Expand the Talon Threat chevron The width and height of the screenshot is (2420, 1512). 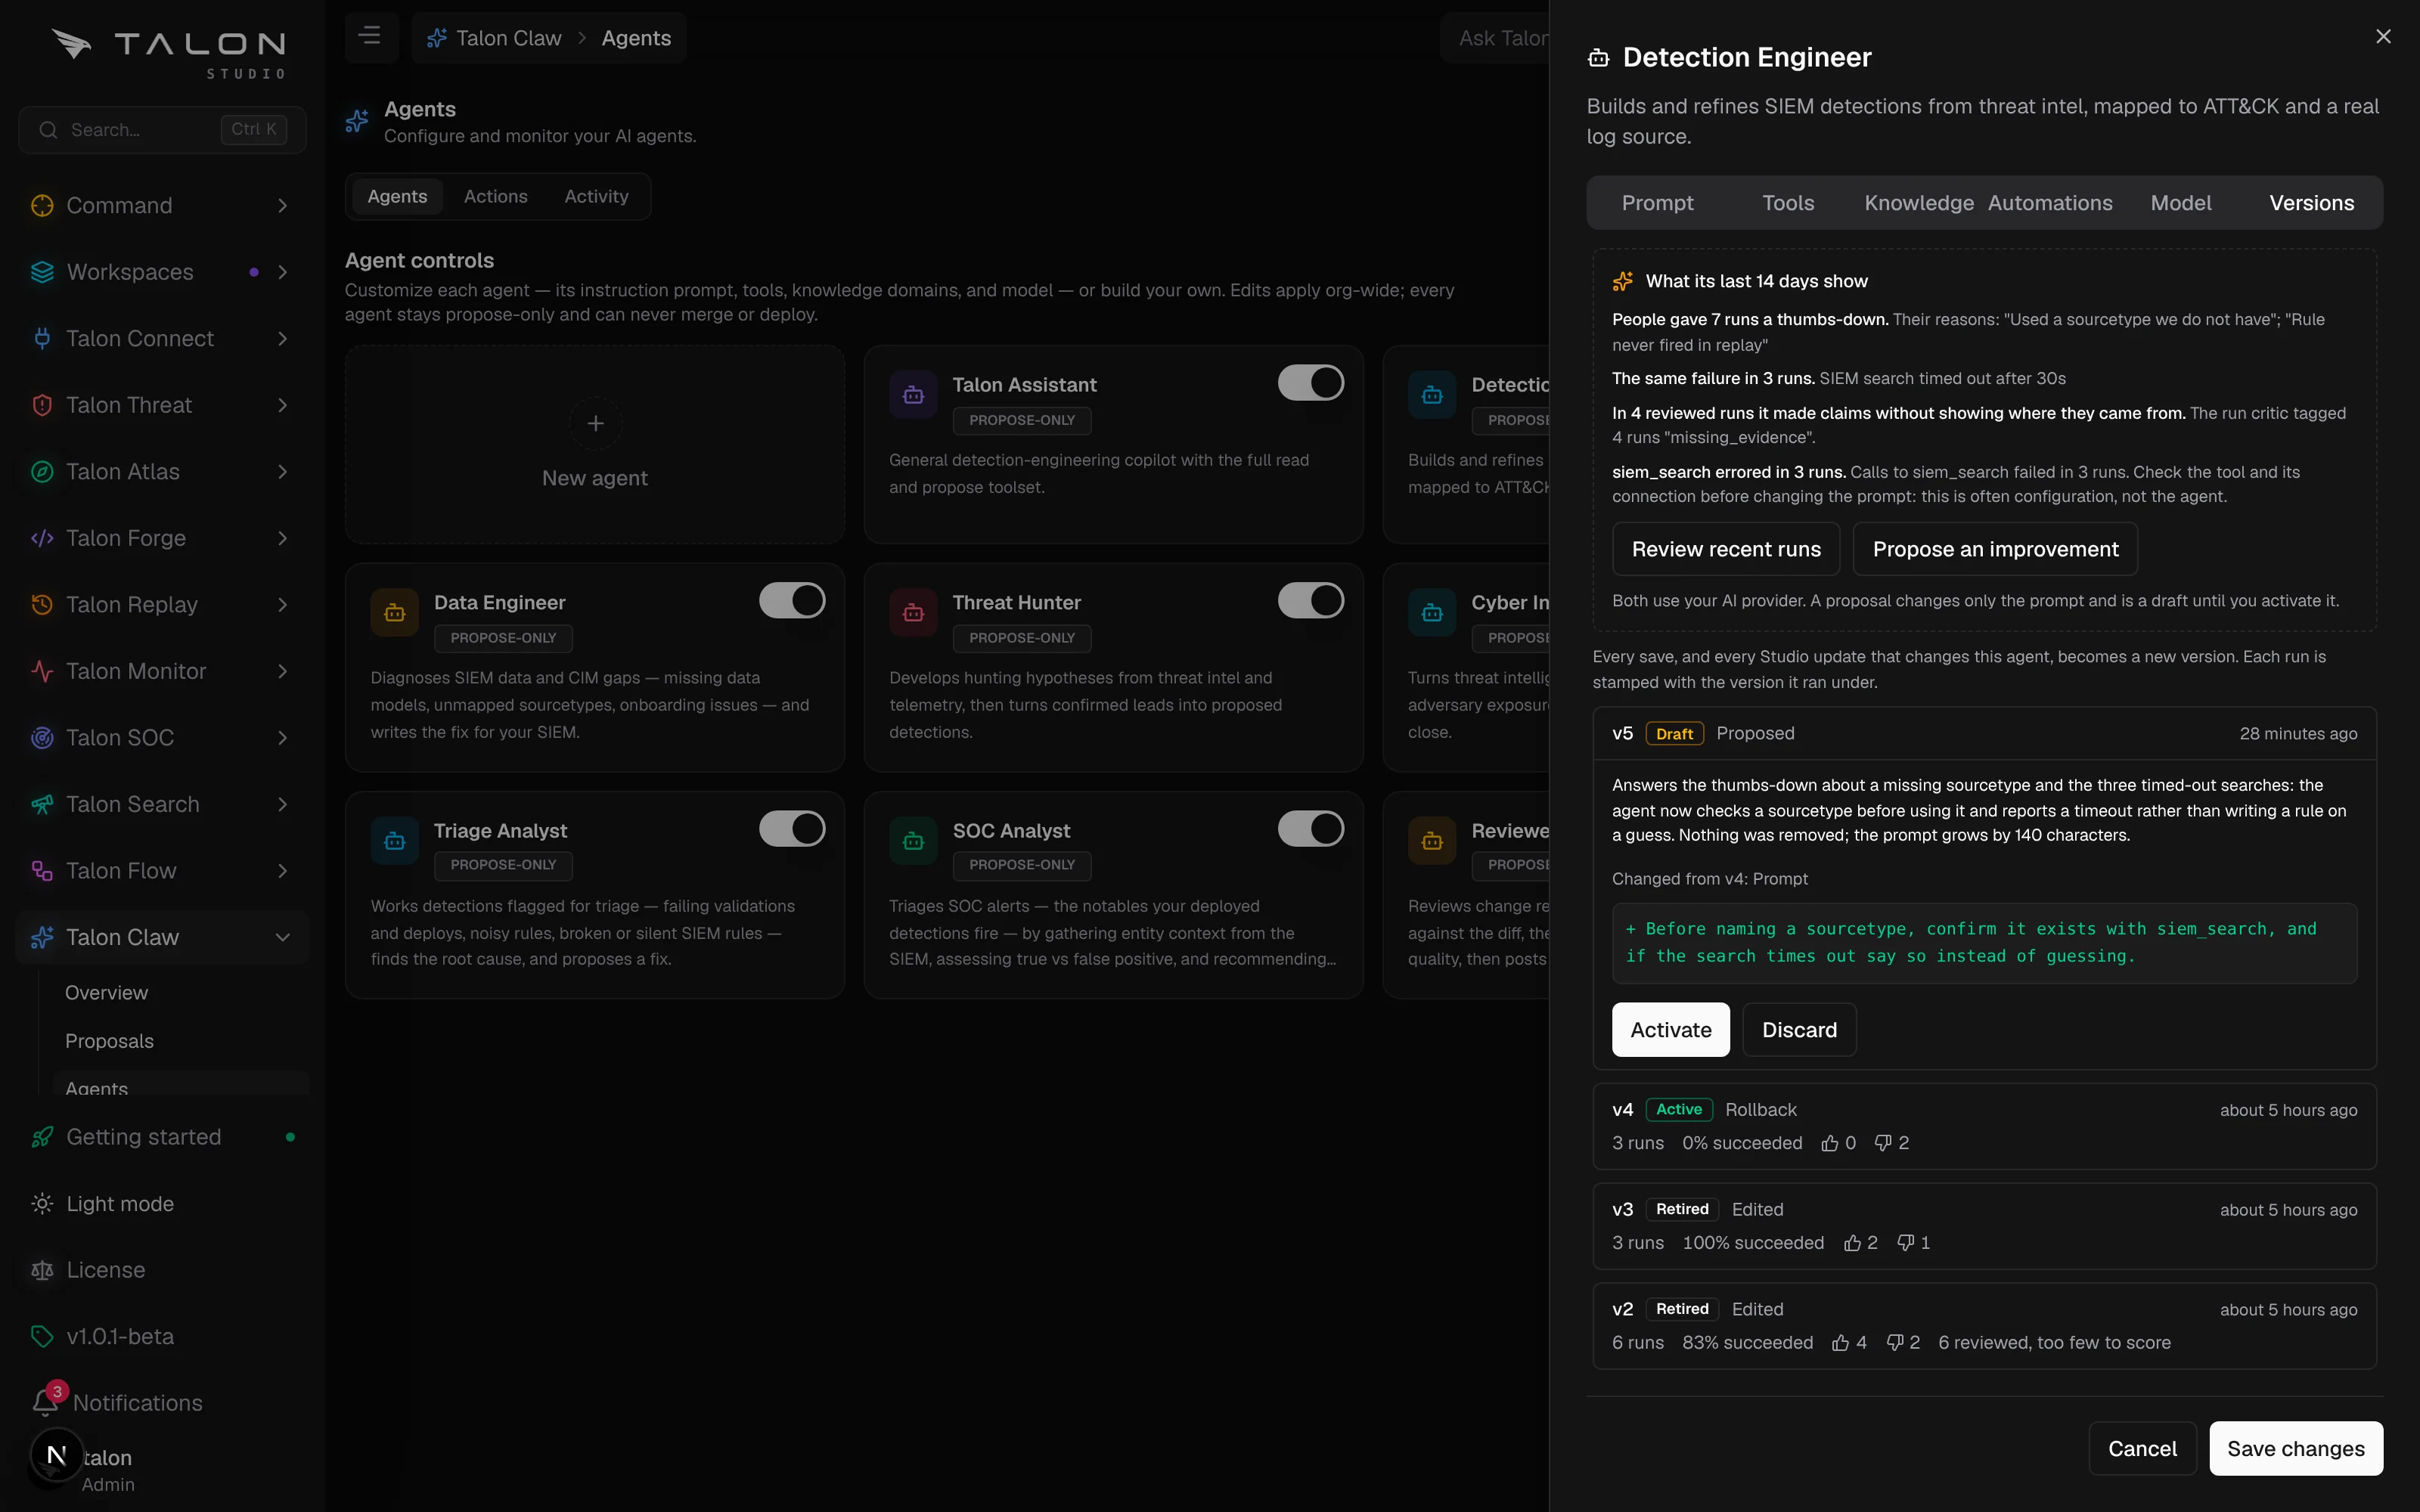283,405
